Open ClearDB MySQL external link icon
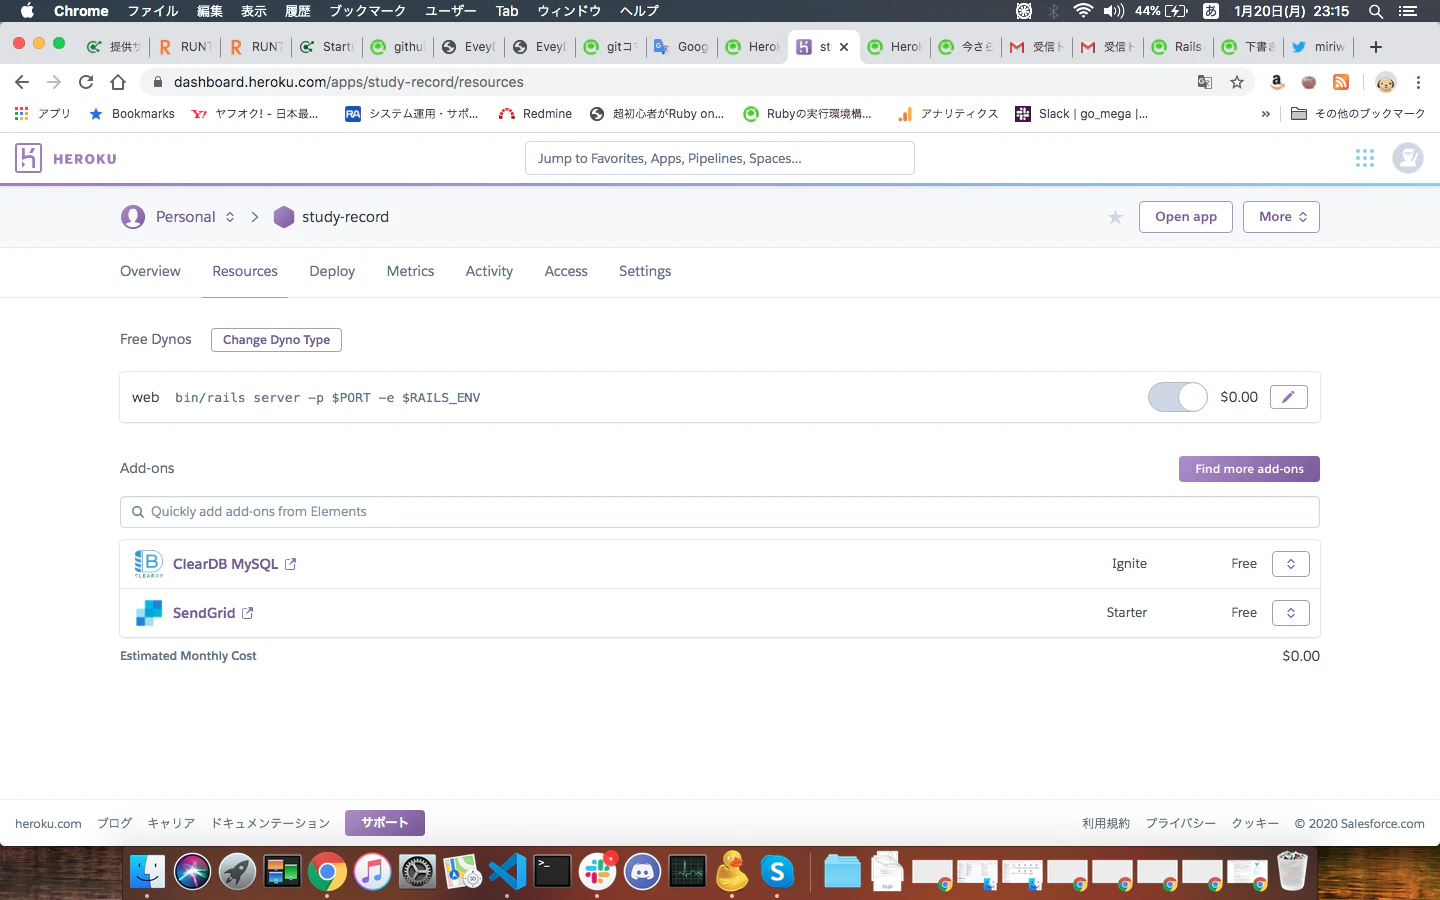 tap(291, 564)
